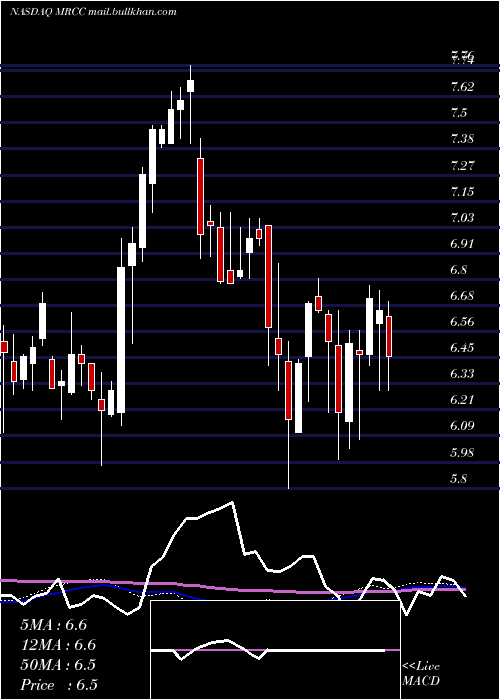Click the last red candle on the right

(x=389, y=336)
